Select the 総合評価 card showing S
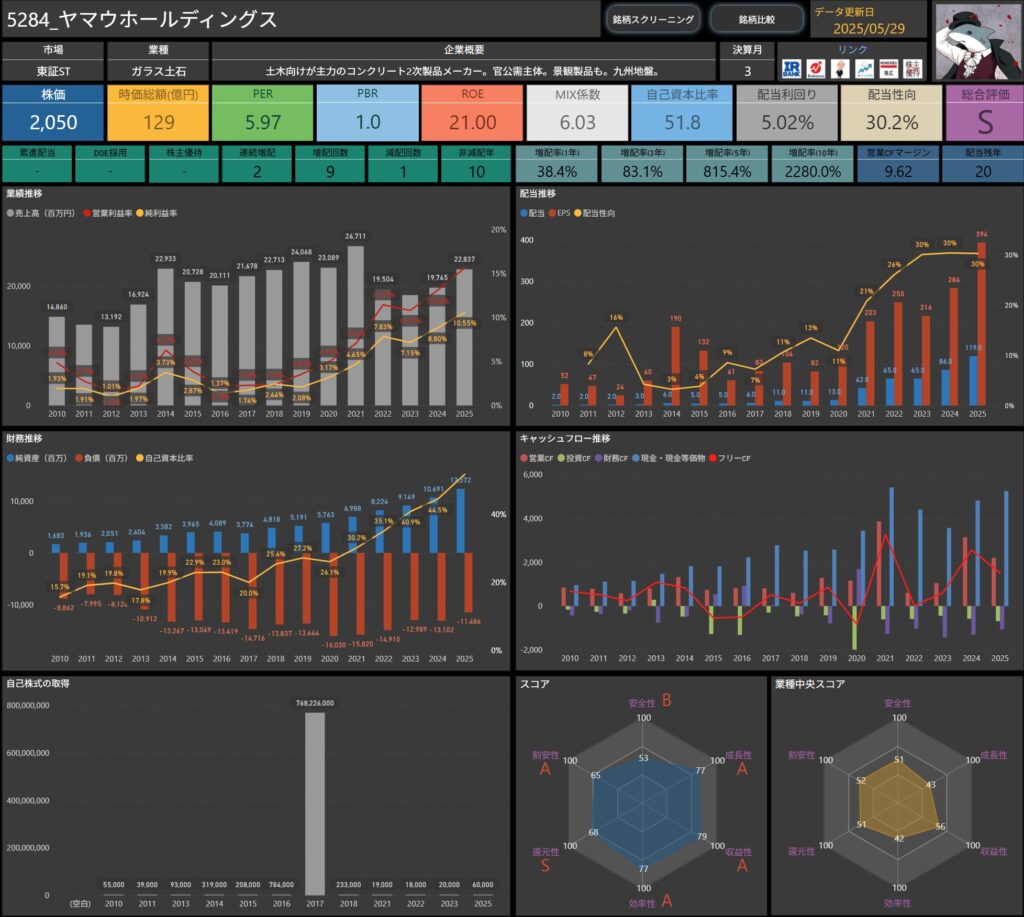The width and height of the screenshot is (1024, 917). coord(985,112)
